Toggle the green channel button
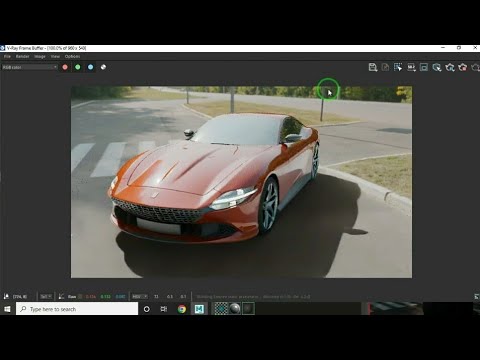Screen dimensions: 480x360 pos(78,67)
